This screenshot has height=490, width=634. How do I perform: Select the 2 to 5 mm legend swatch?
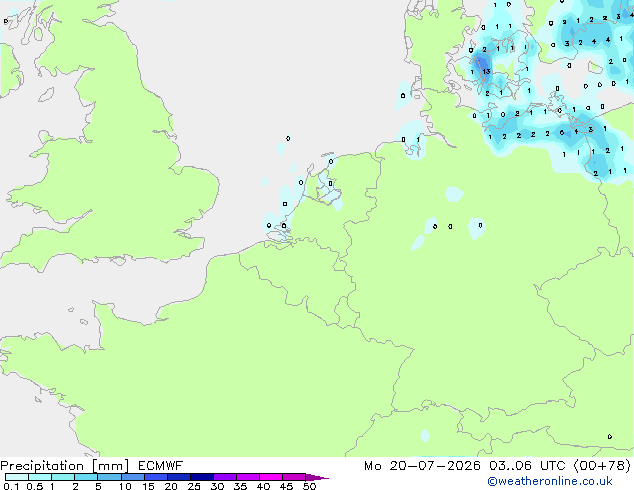[x=86, y=477]
